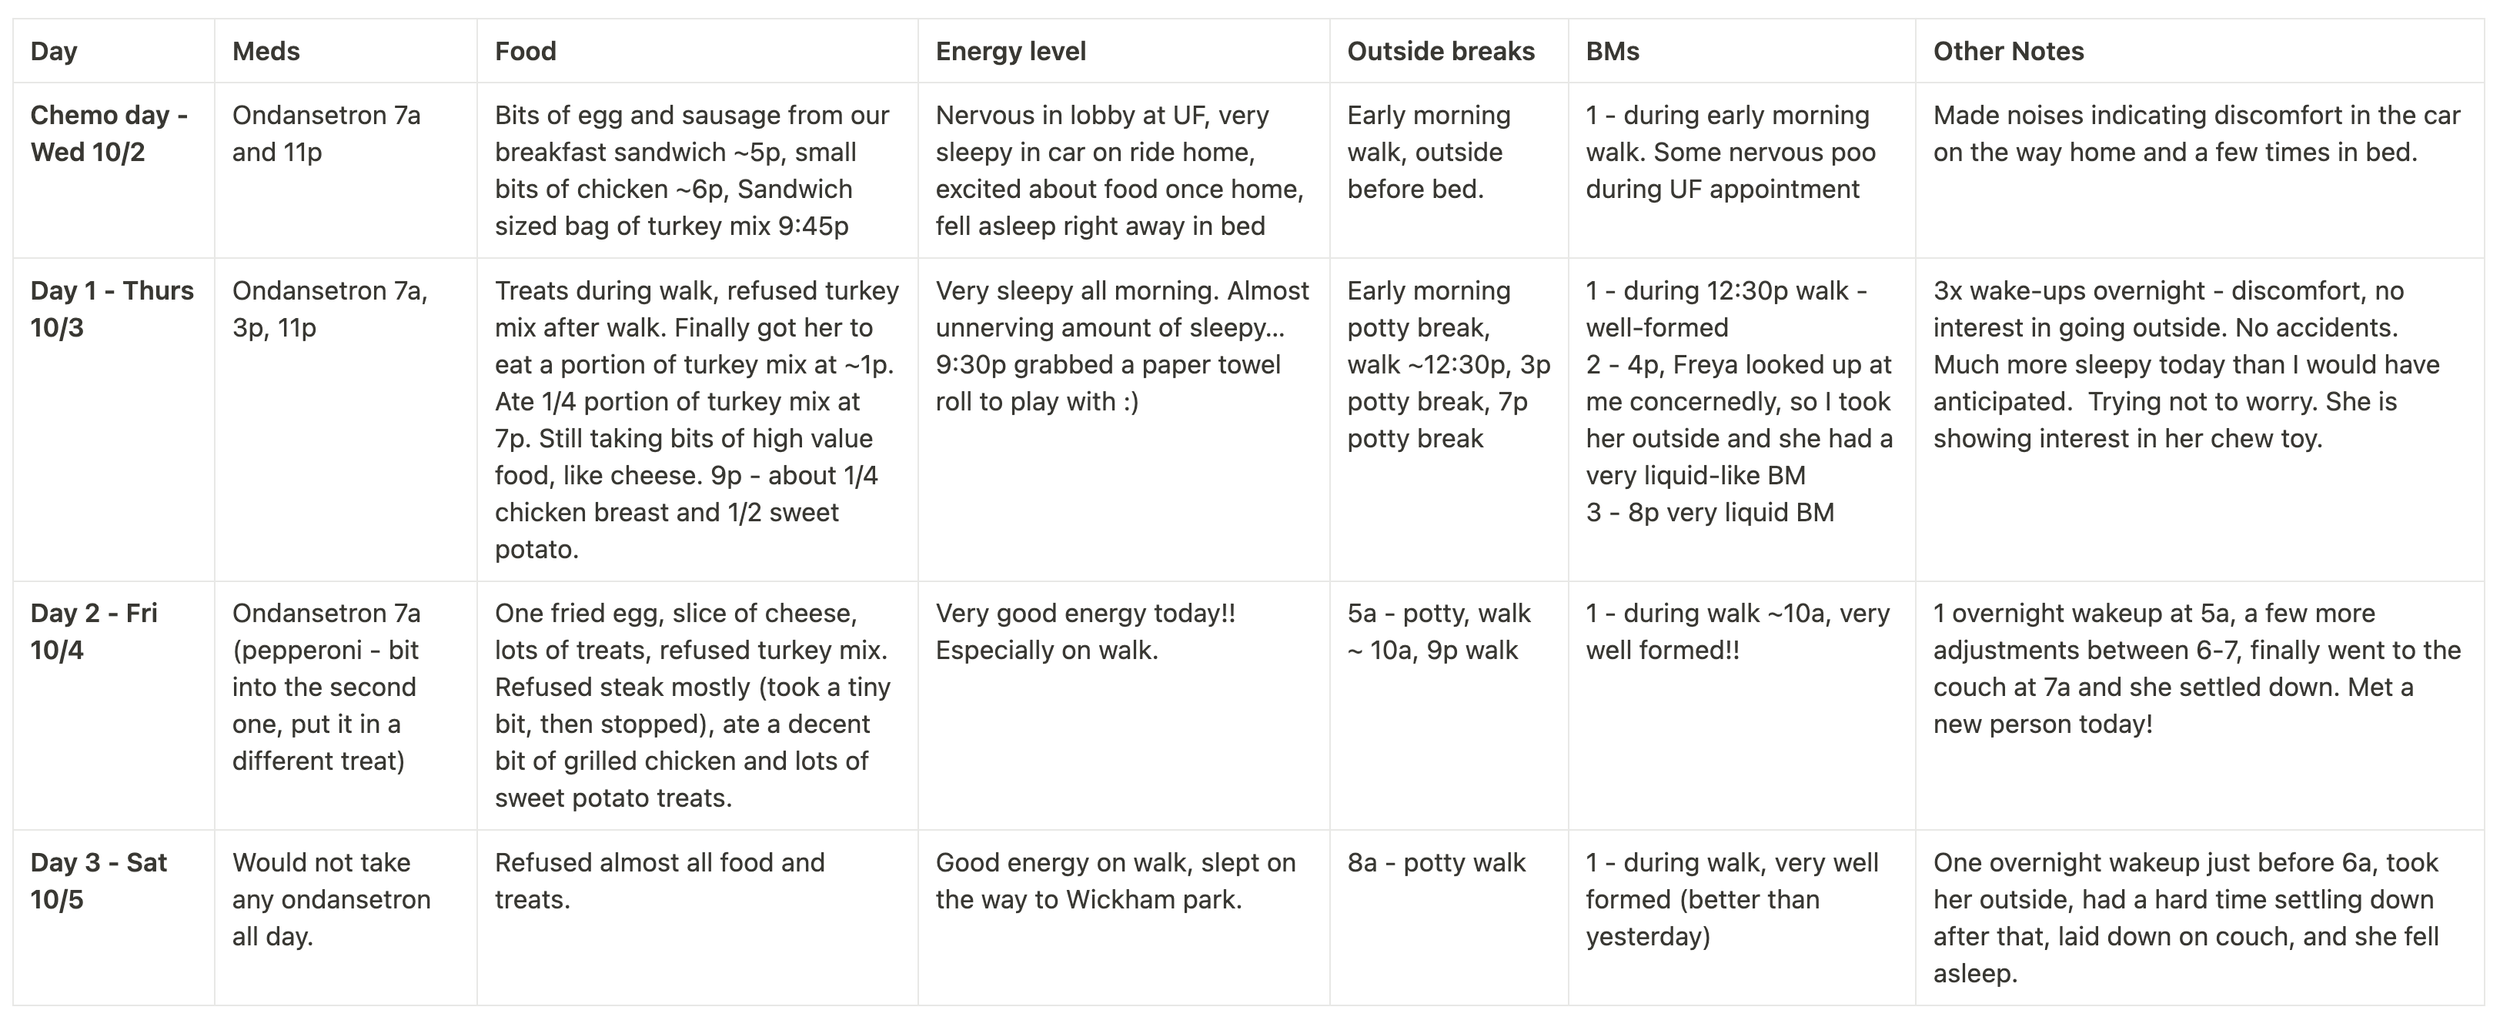Image resolution: width=2500 pixels, height=1021 pixels.
Task: Click the '3x wake-ups overnight' notes cell
Action: 2200,420
